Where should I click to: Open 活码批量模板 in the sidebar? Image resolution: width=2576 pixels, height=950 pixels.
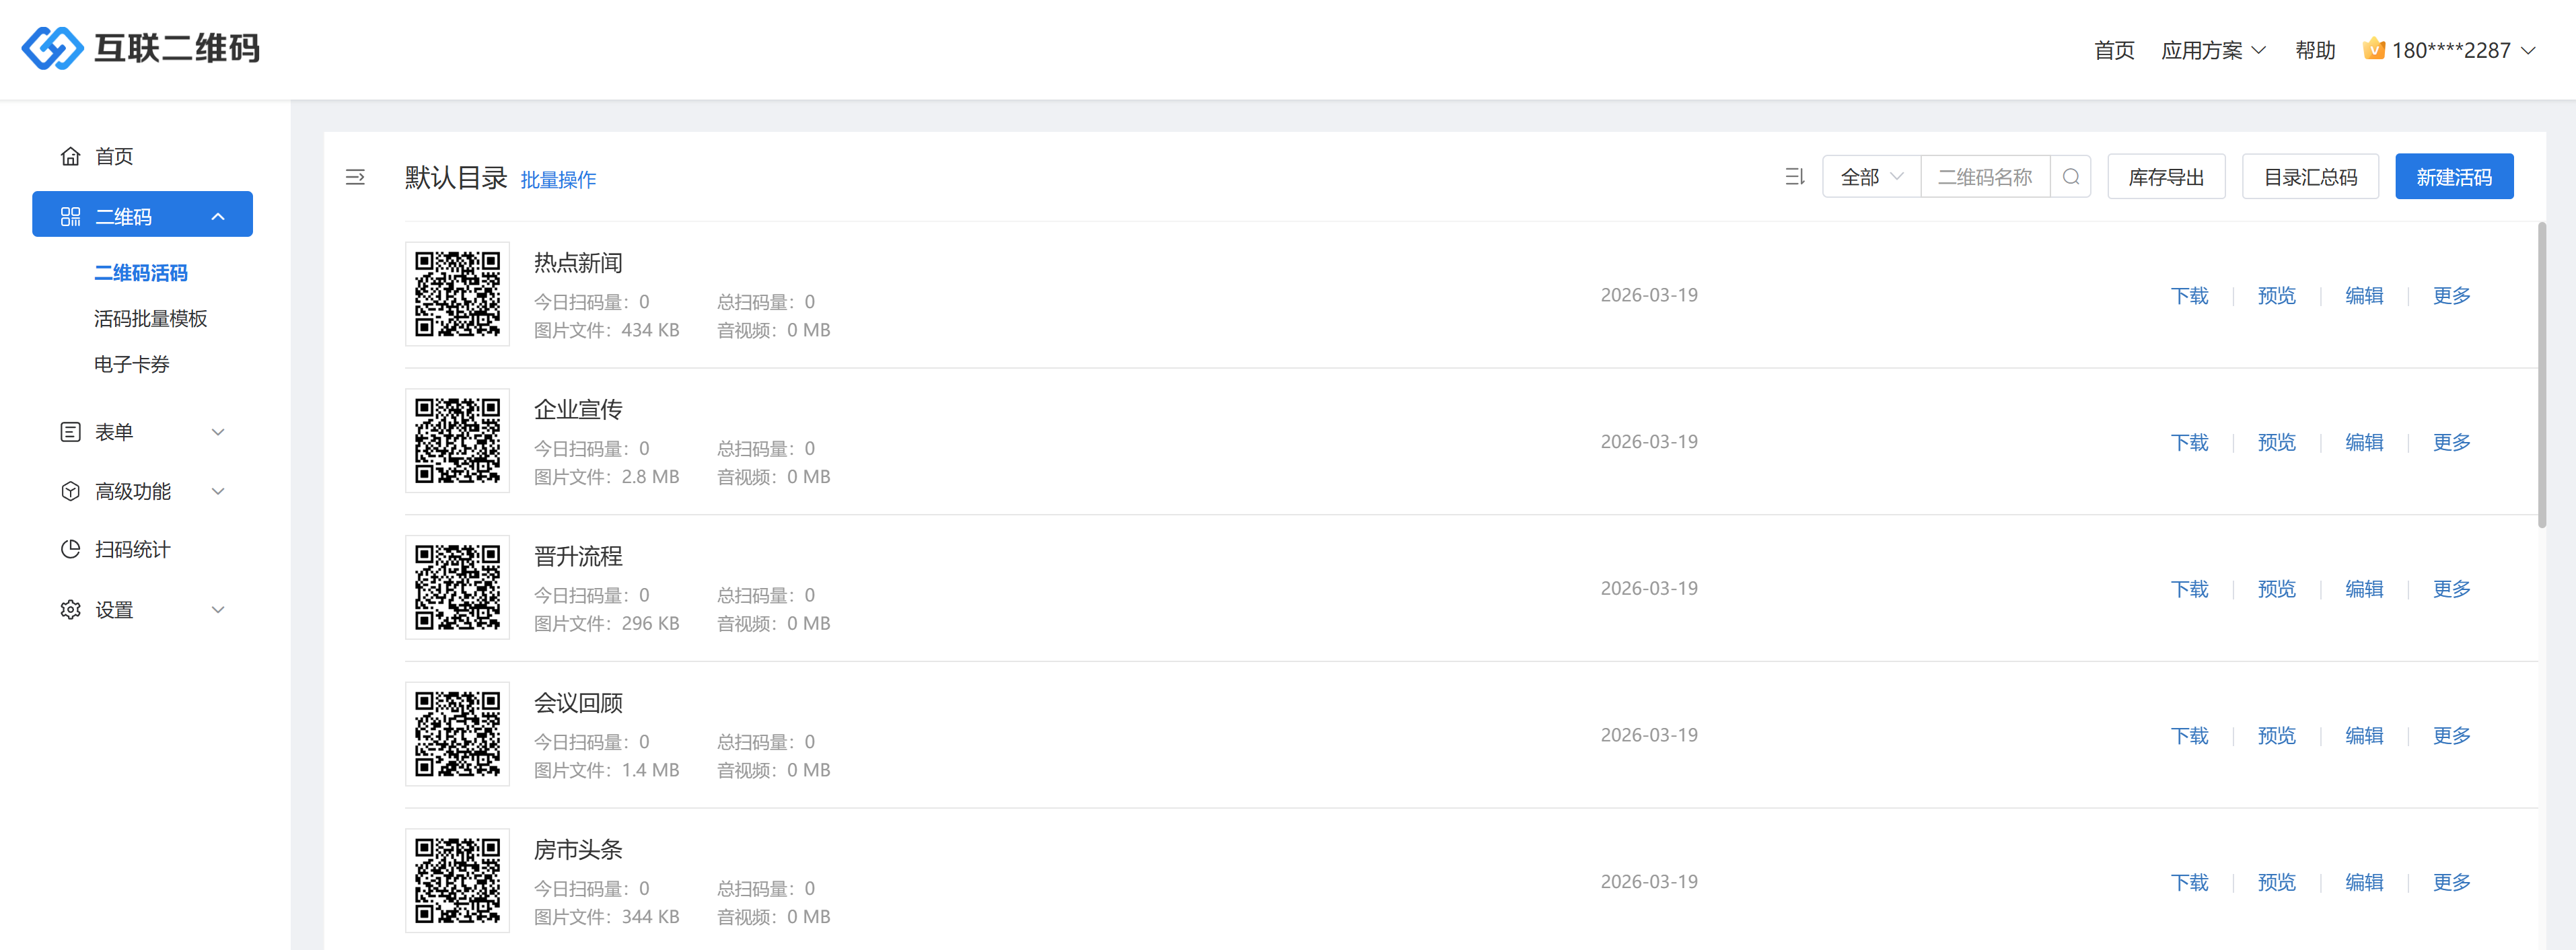pos(151,319)
